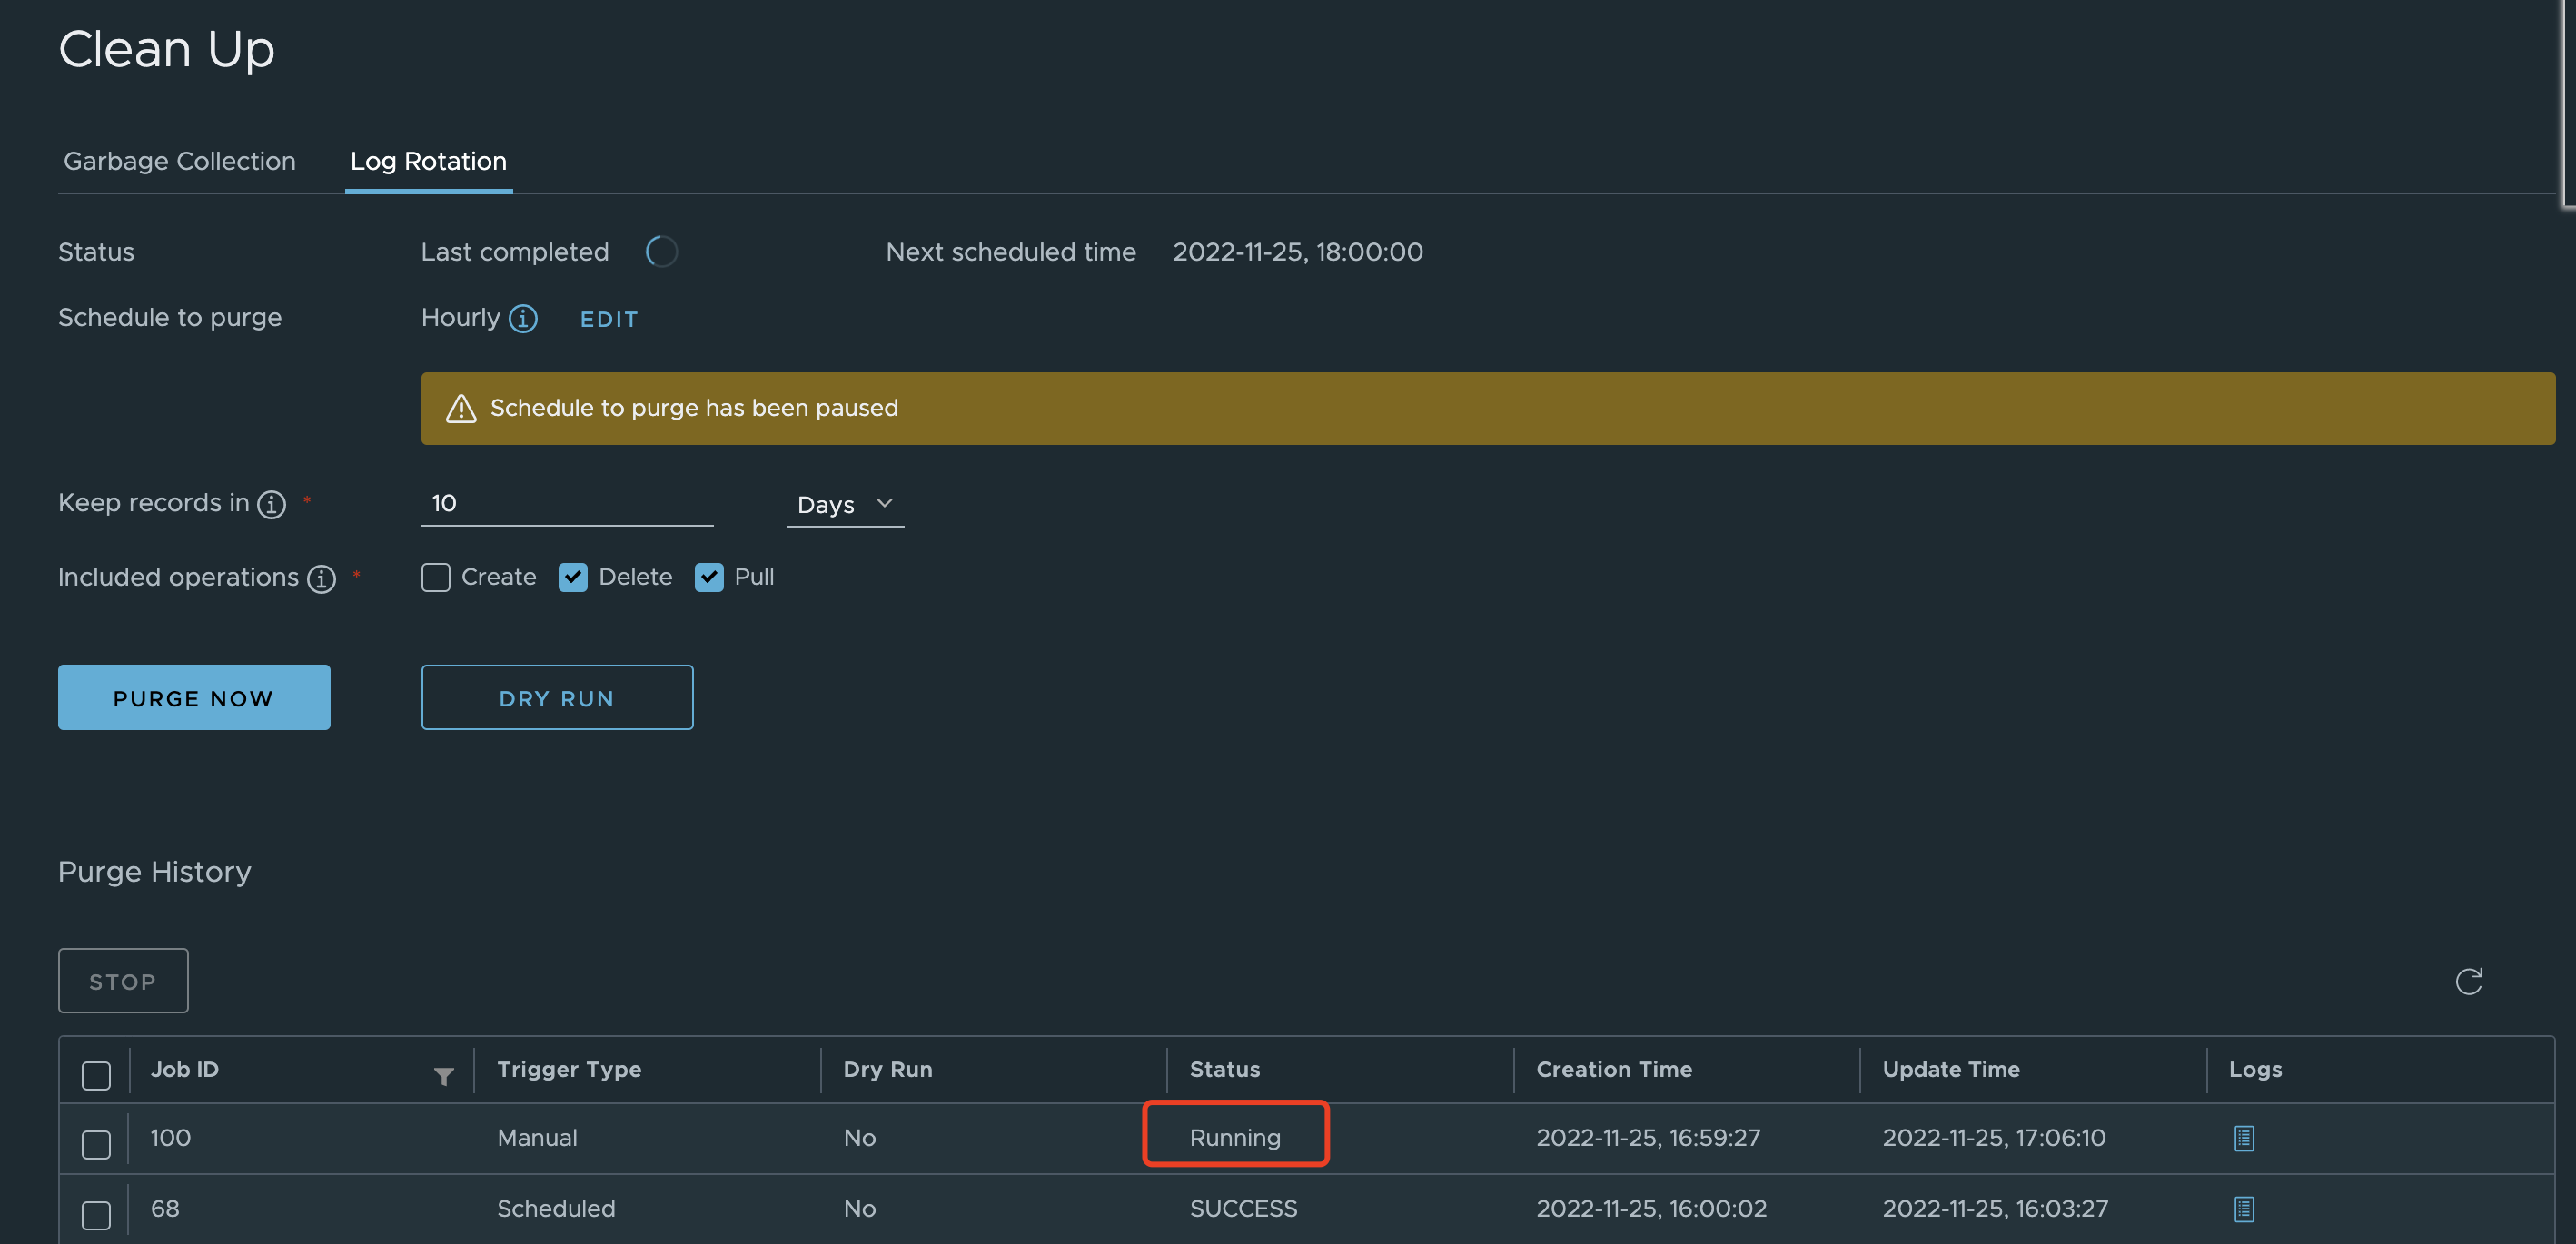Uncheck the Pull operation checkbox
Image resolution: width=2576 pixels, height=1244 pixels.
click(709, 577)
